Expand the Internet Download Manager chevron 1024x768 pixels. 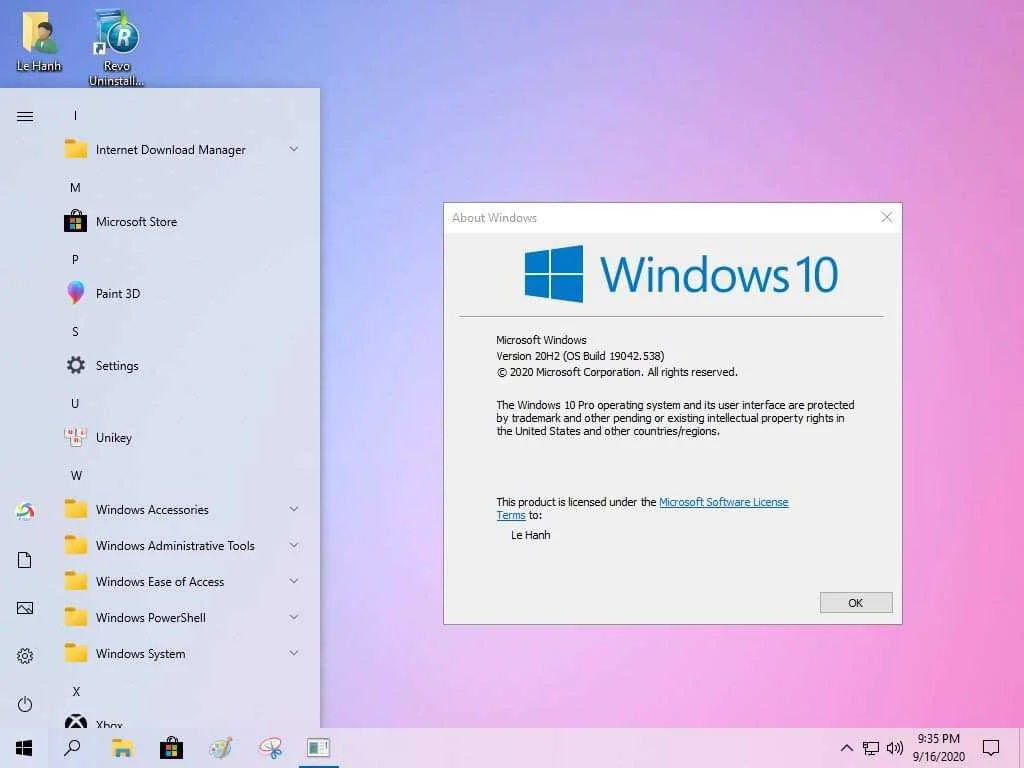click(x=294, y=150)
